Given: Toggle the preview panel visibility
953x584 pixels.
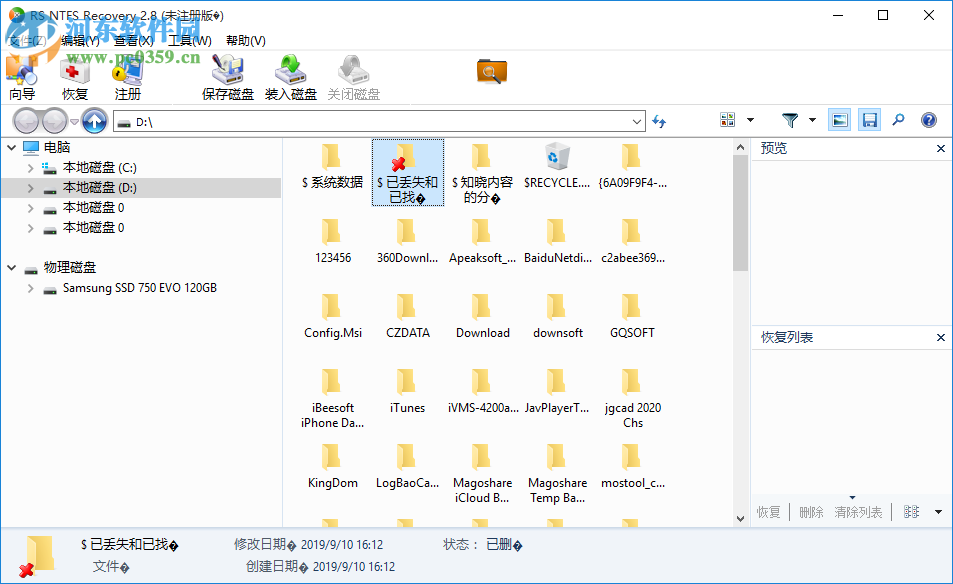Looking at the screenshot, I should tap(839, 119).
